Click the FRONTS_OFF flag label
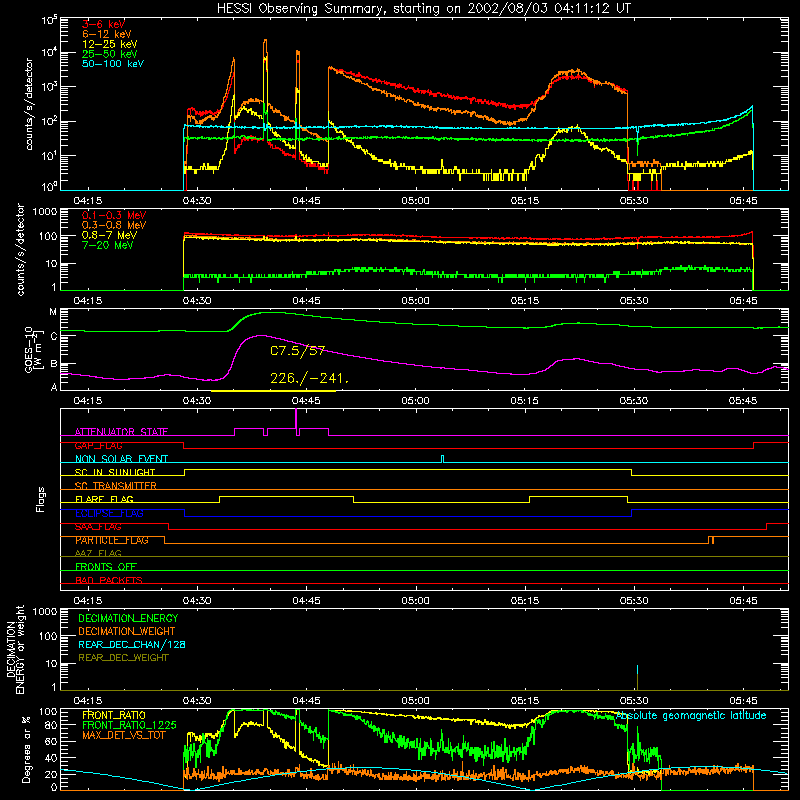 [x=106, y=567]
